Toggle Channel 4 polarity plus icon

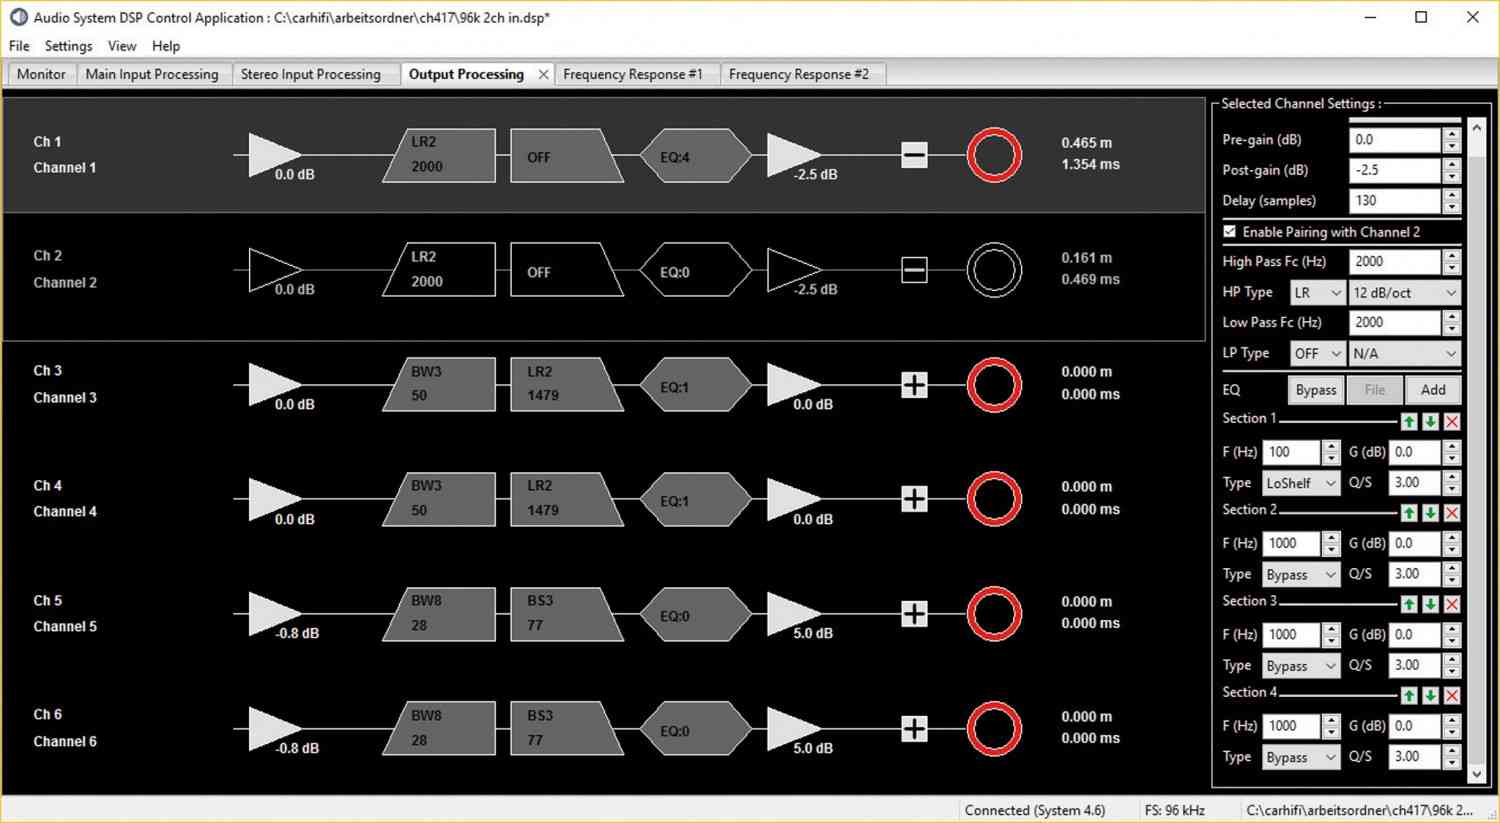914,499
